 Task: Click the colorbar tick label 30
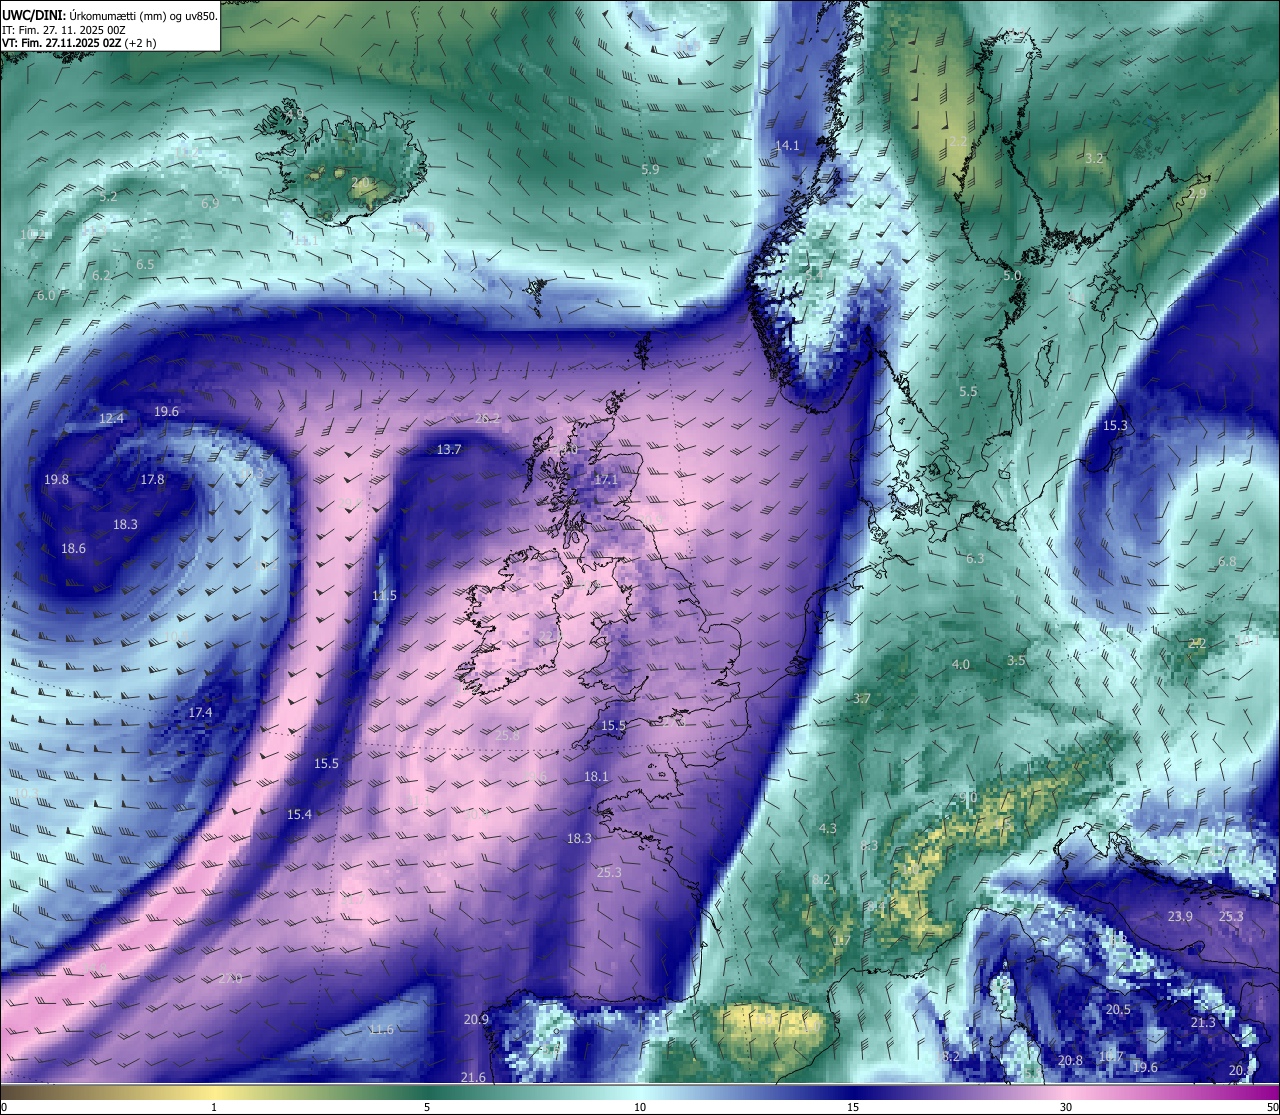coord(1066,1107)
